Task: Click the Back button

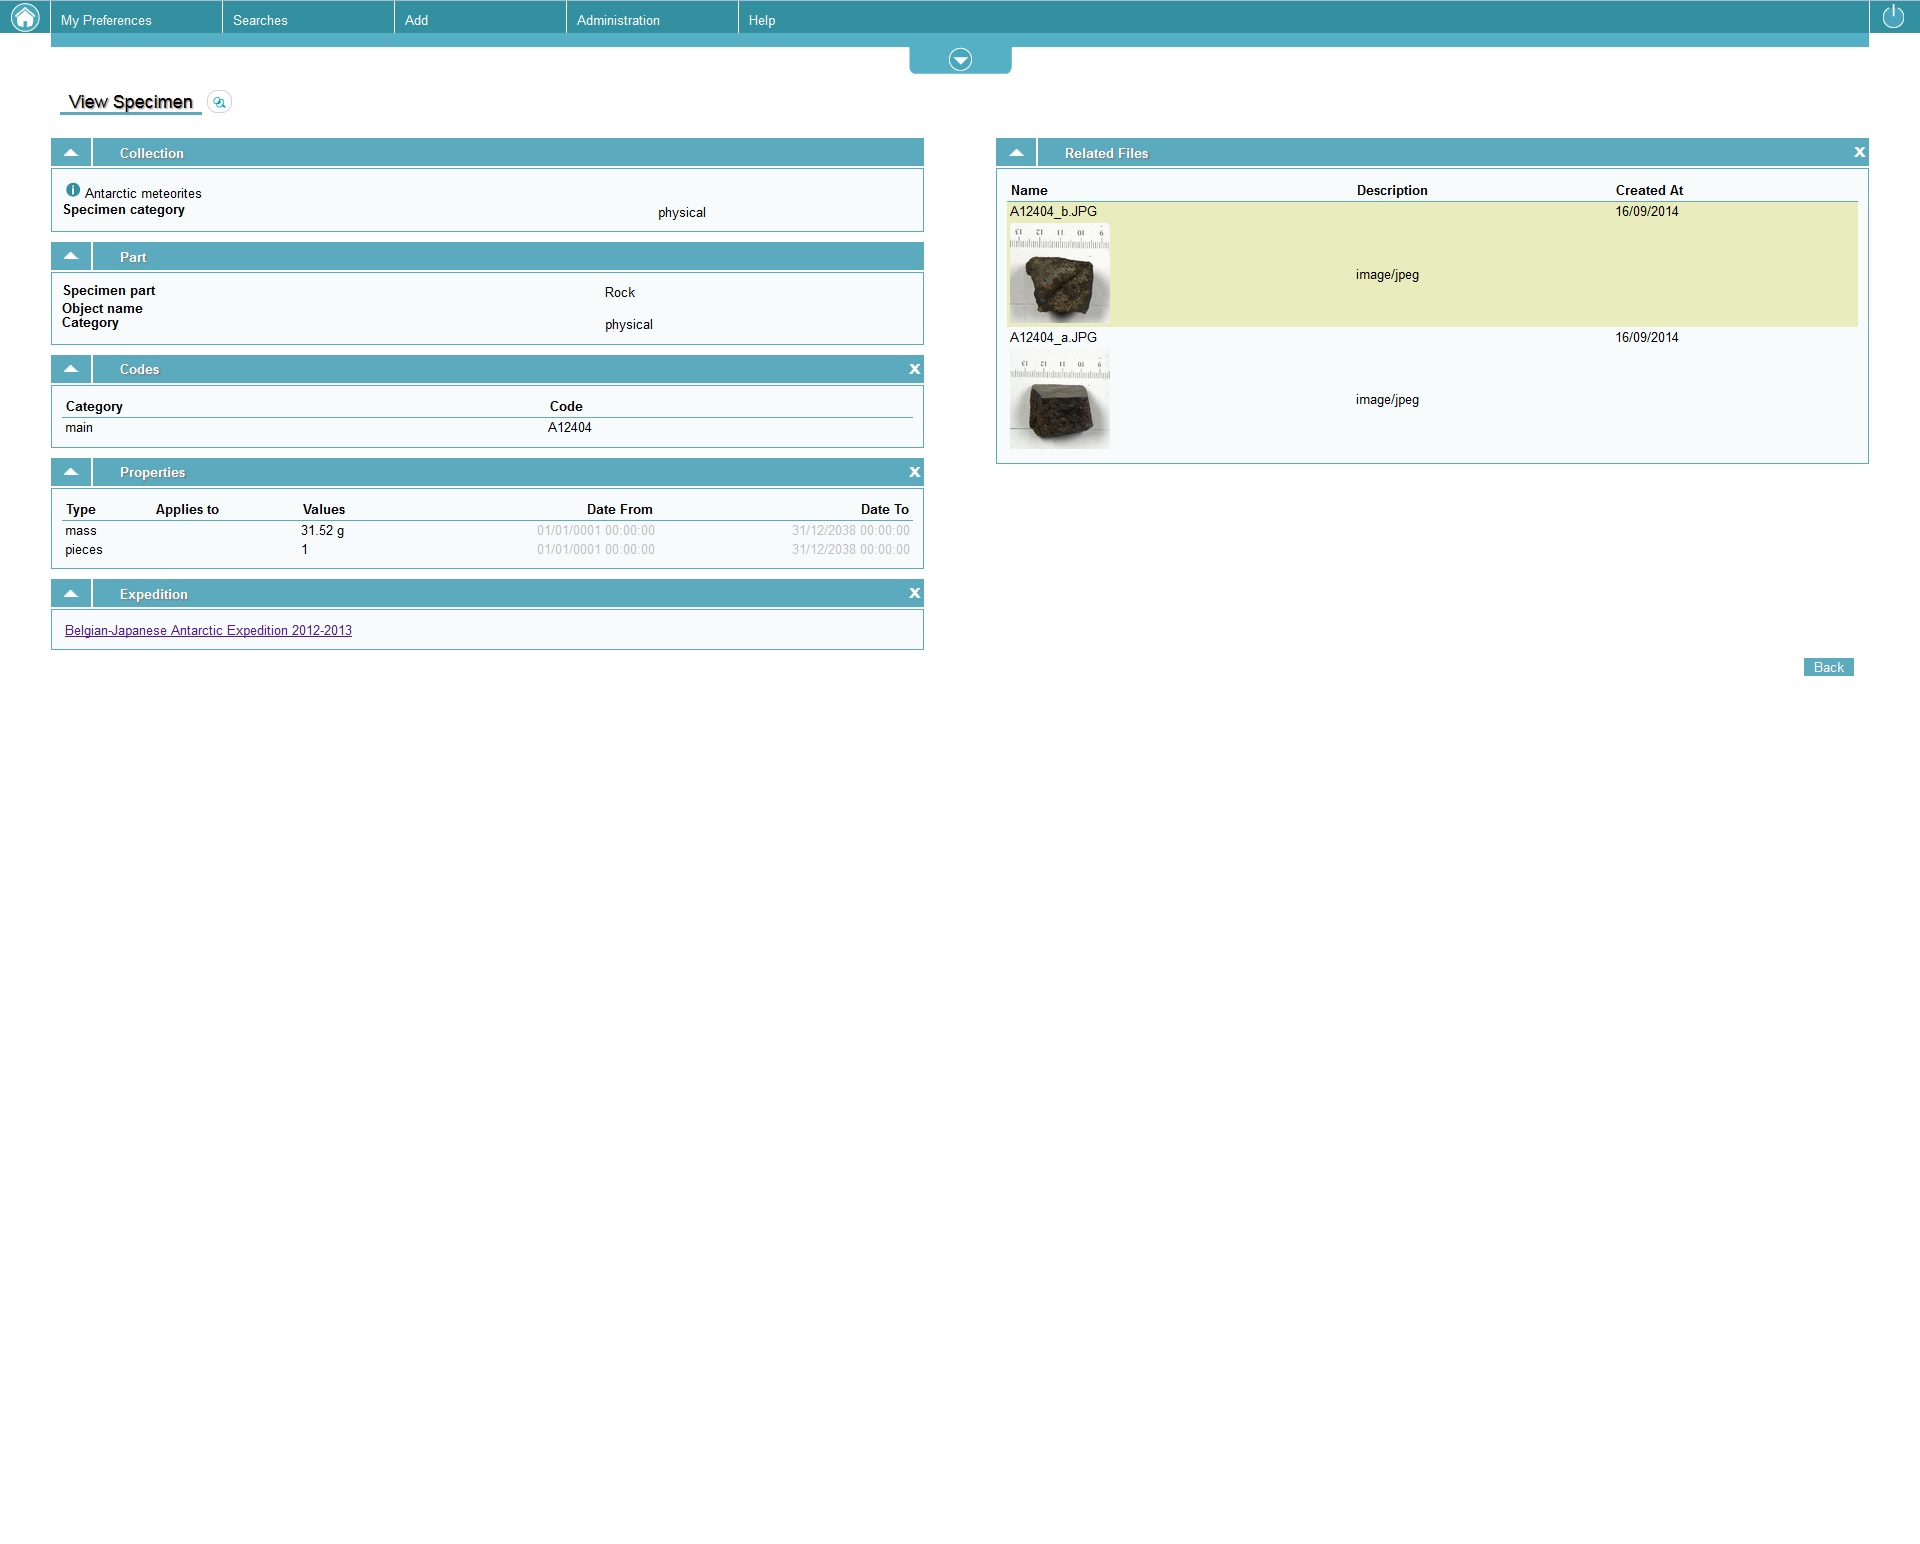Action: pos(1828,667)
